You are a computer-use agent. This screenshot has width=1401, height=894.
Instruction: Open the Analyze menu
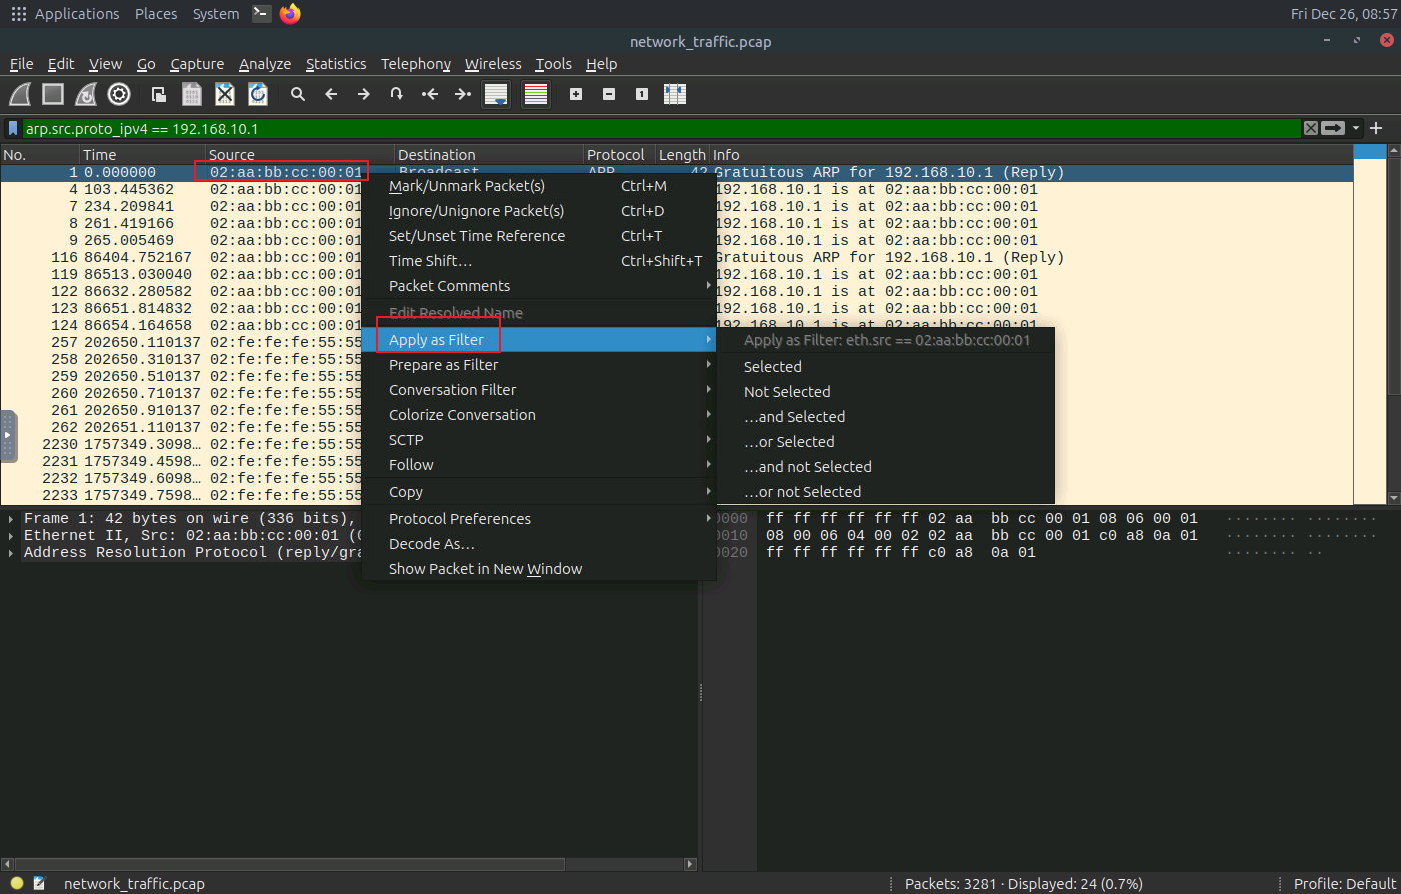[x=265, y=64]
